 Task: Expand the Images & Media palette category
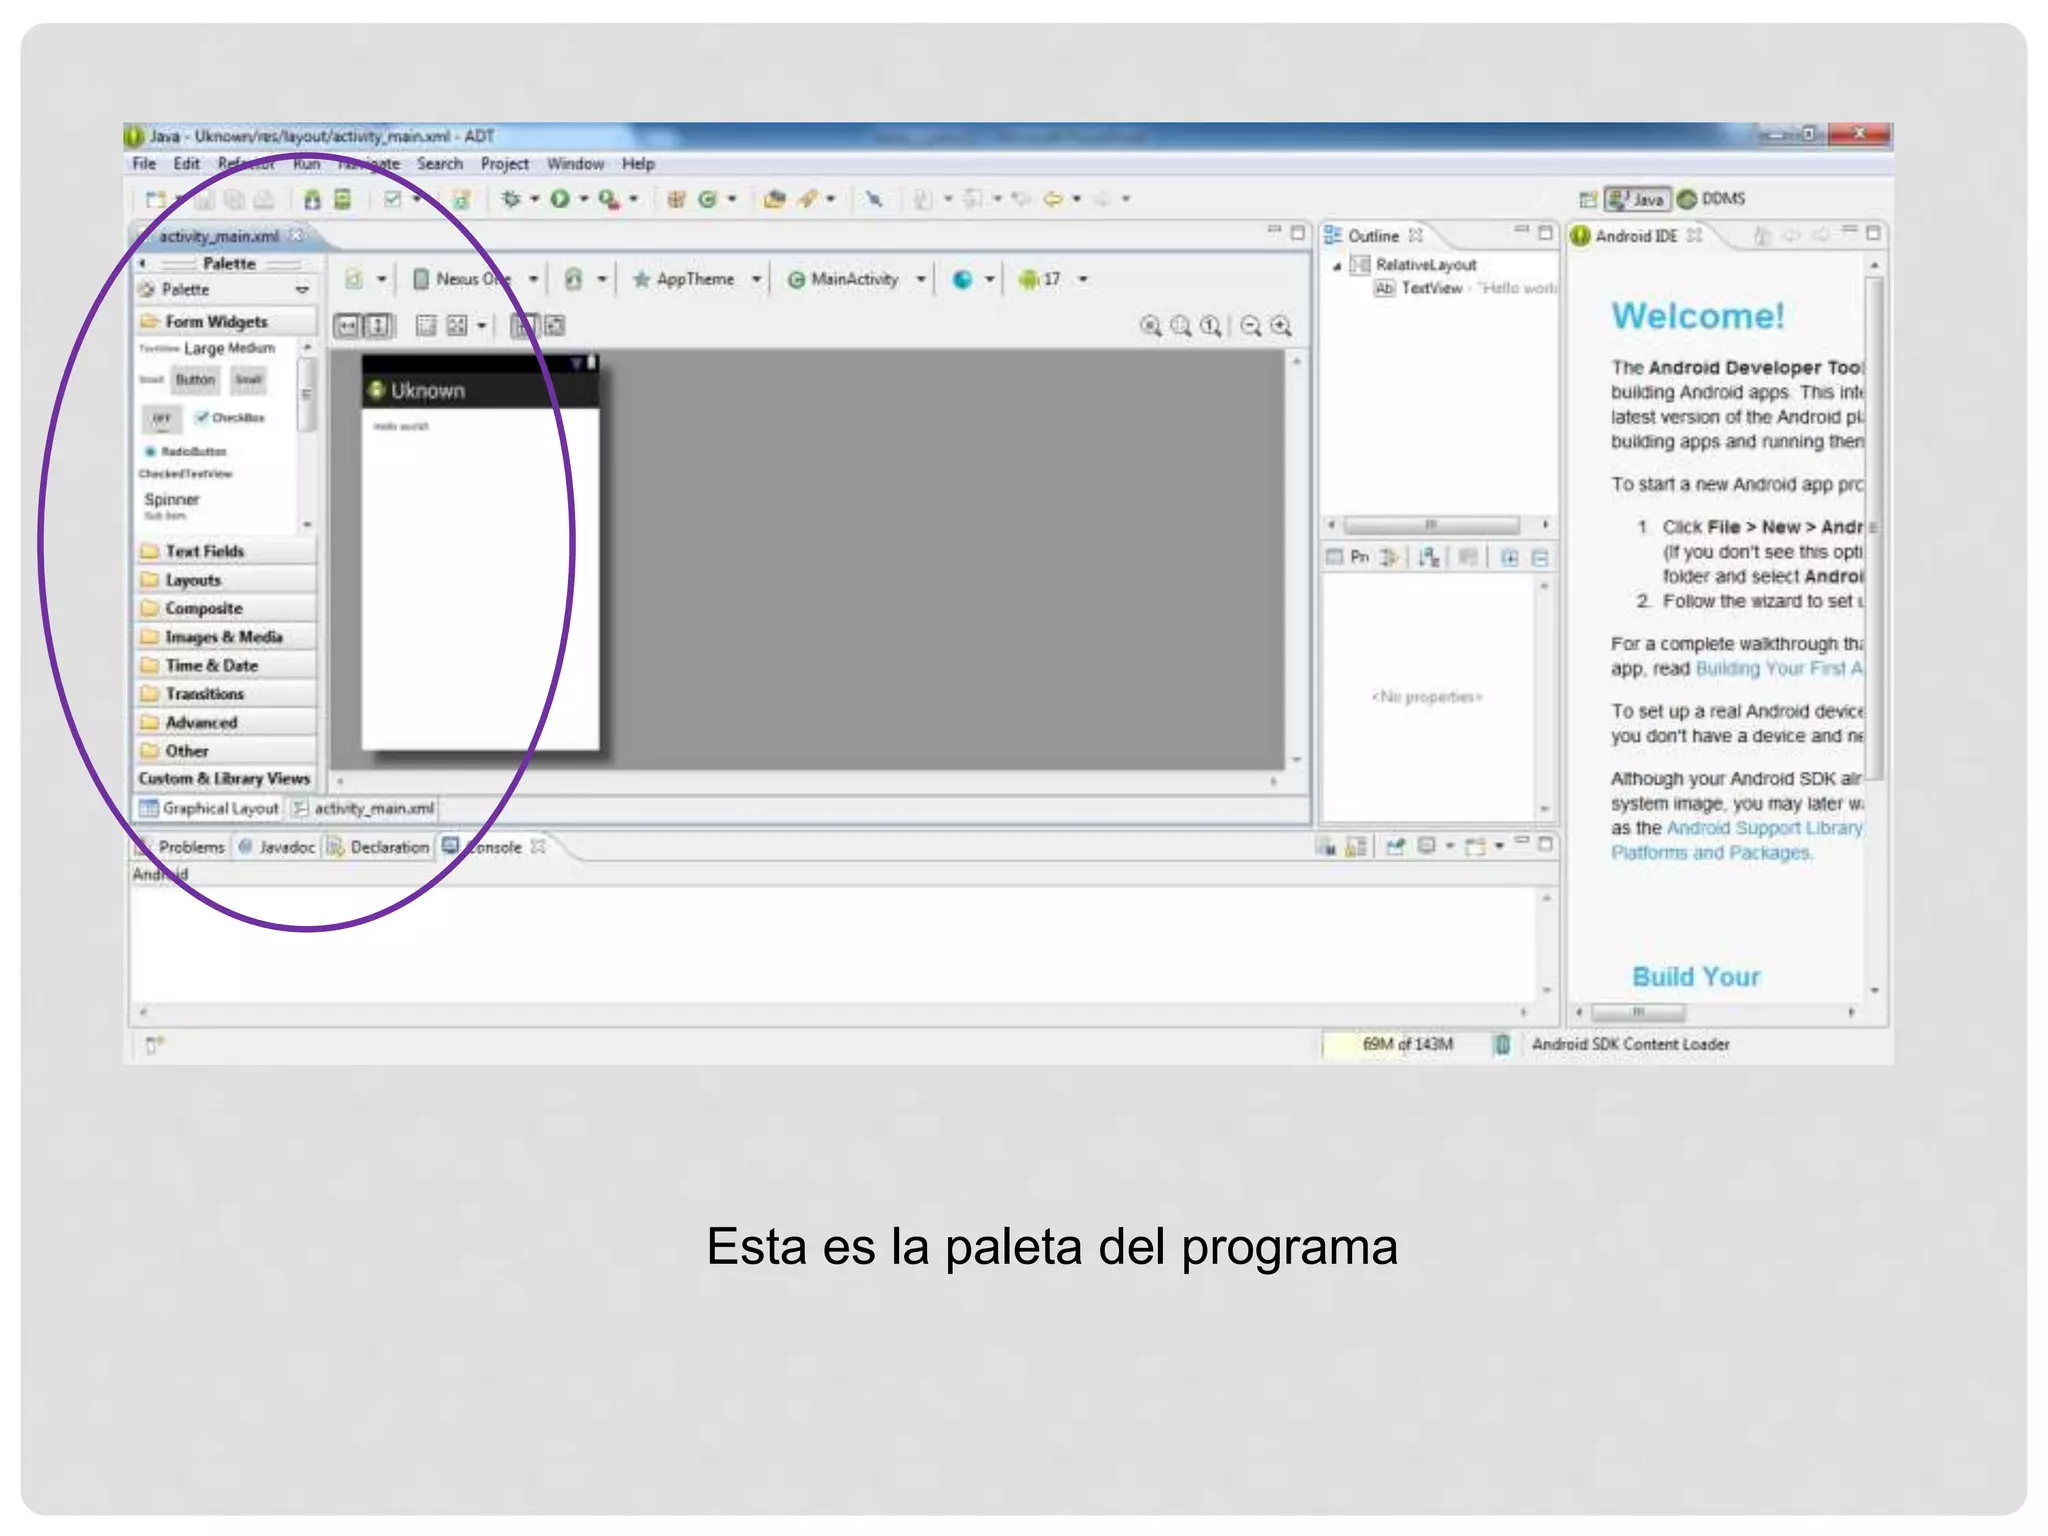(226, 637)
